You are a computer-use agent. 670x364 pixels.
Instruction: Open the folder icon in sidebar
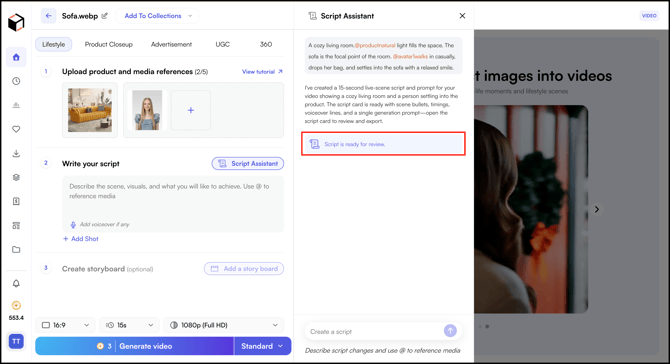[x=16, y=250]
